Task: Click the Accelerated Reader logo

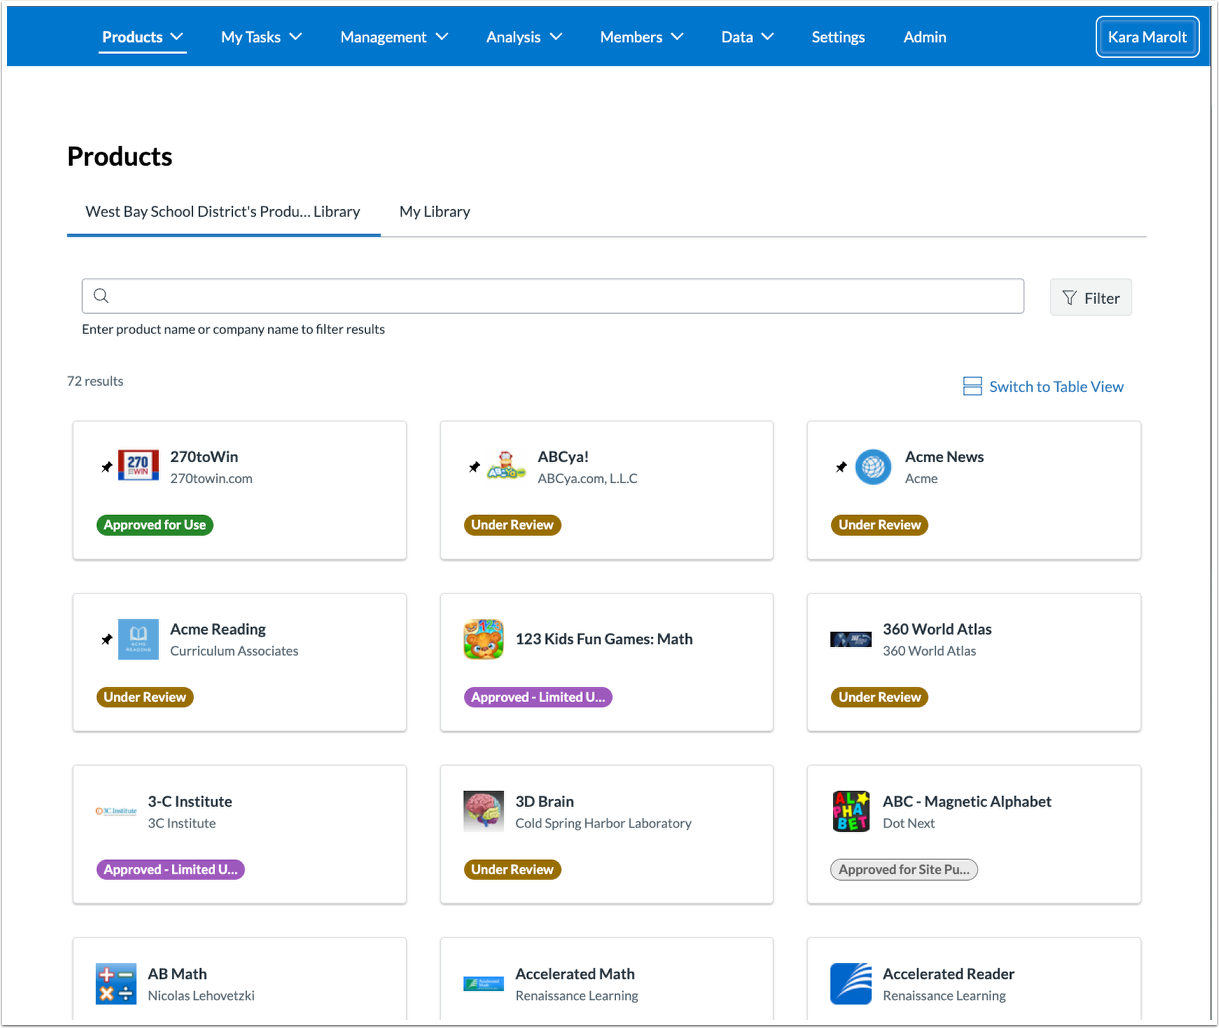Action: pyautogui.click(x=851, y=984)
